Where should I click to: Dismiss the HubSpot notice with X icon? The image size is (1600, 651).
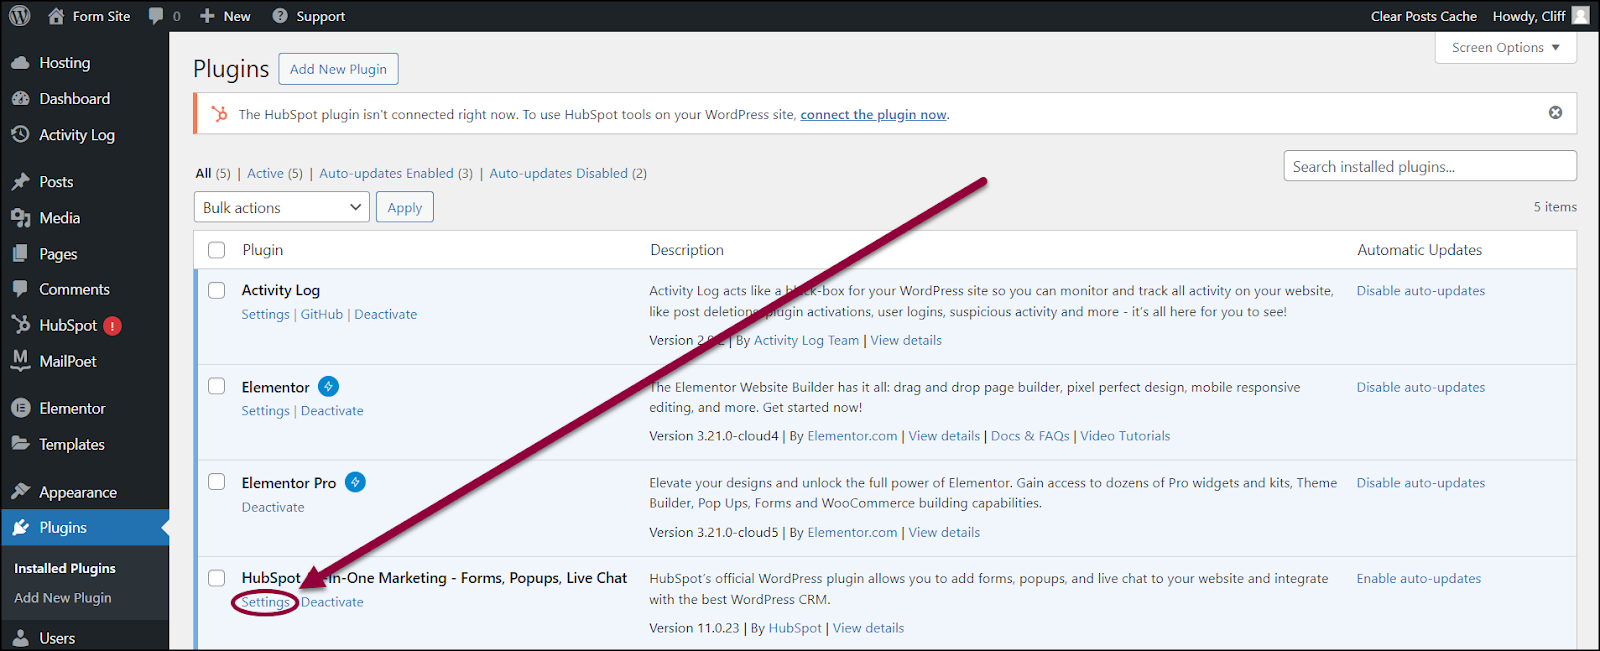click(x=1555, y=113)
